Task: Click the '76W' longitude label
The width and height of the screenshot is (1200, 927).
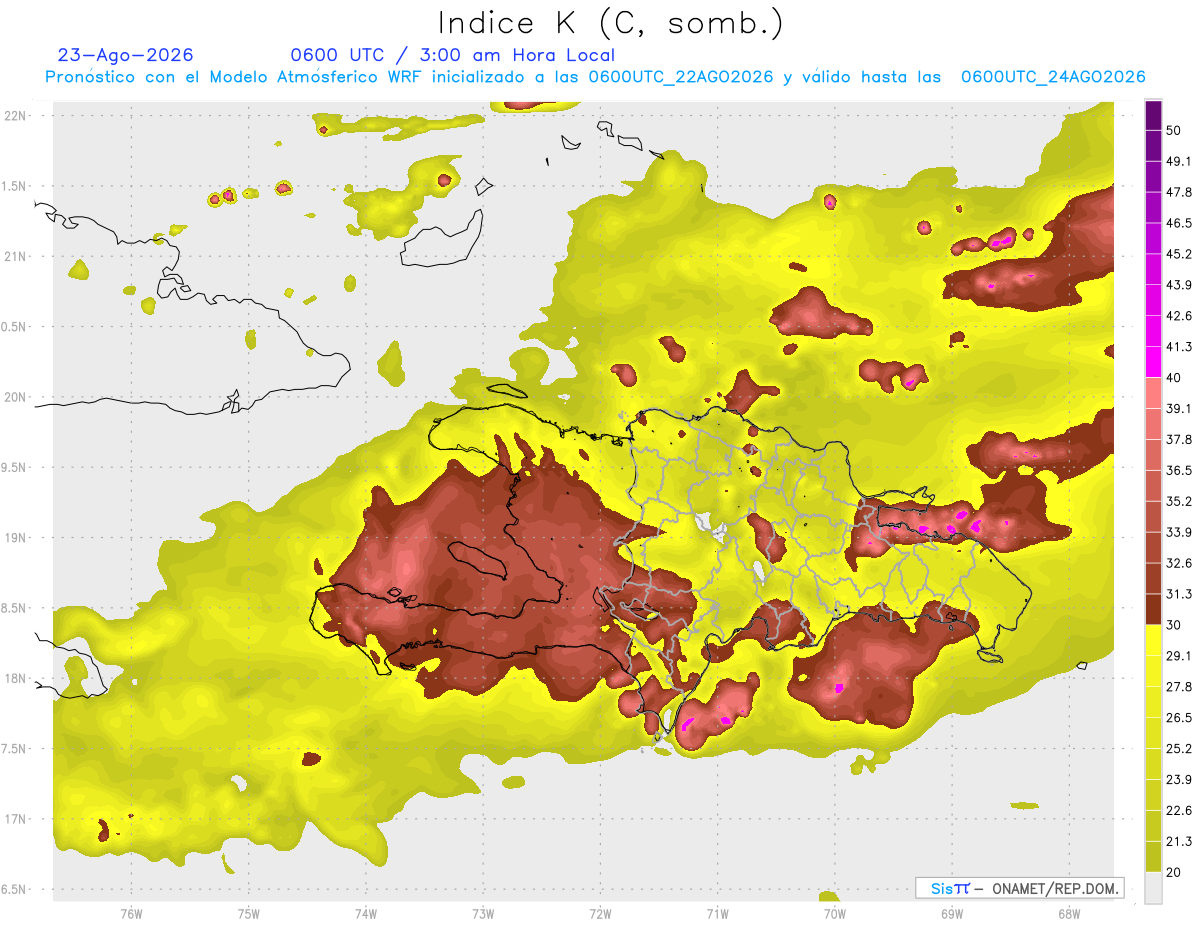Action: 131,914
